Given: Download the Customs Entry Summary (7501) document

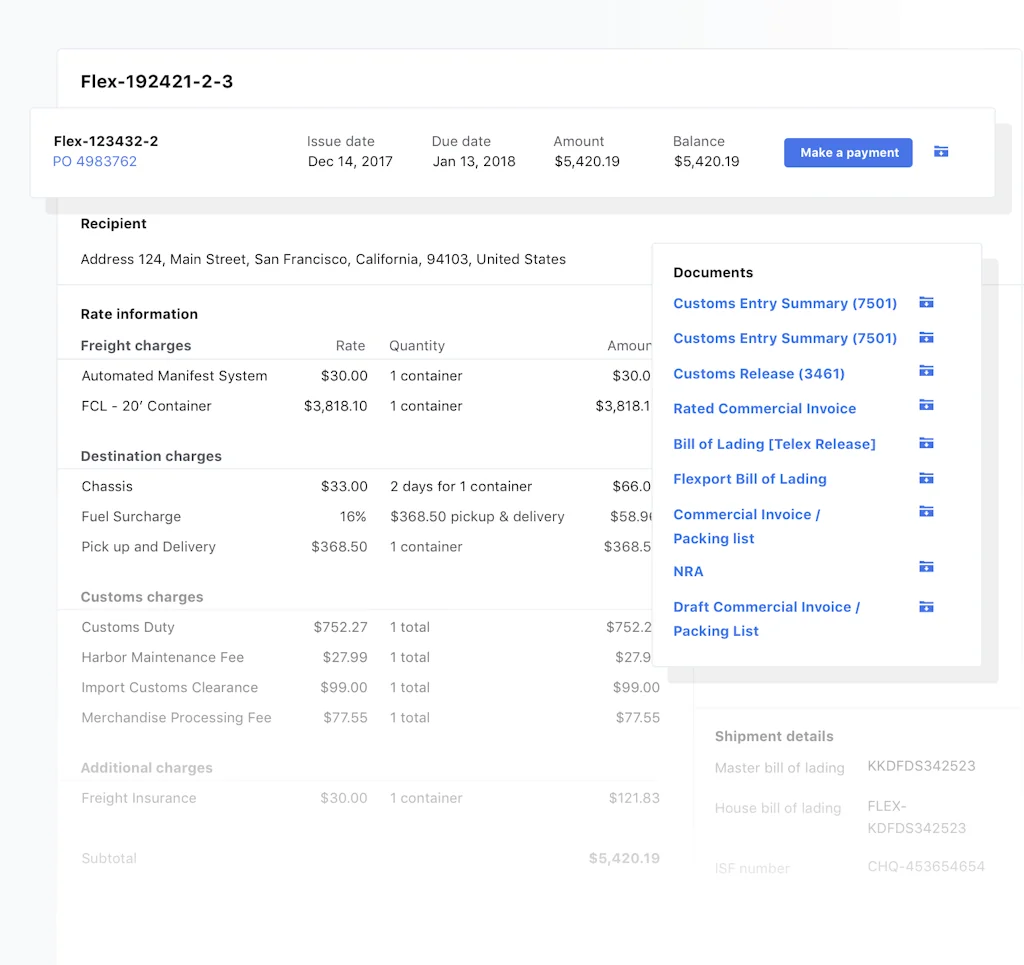Looking at the screenshot, I should tap(926, 302).
